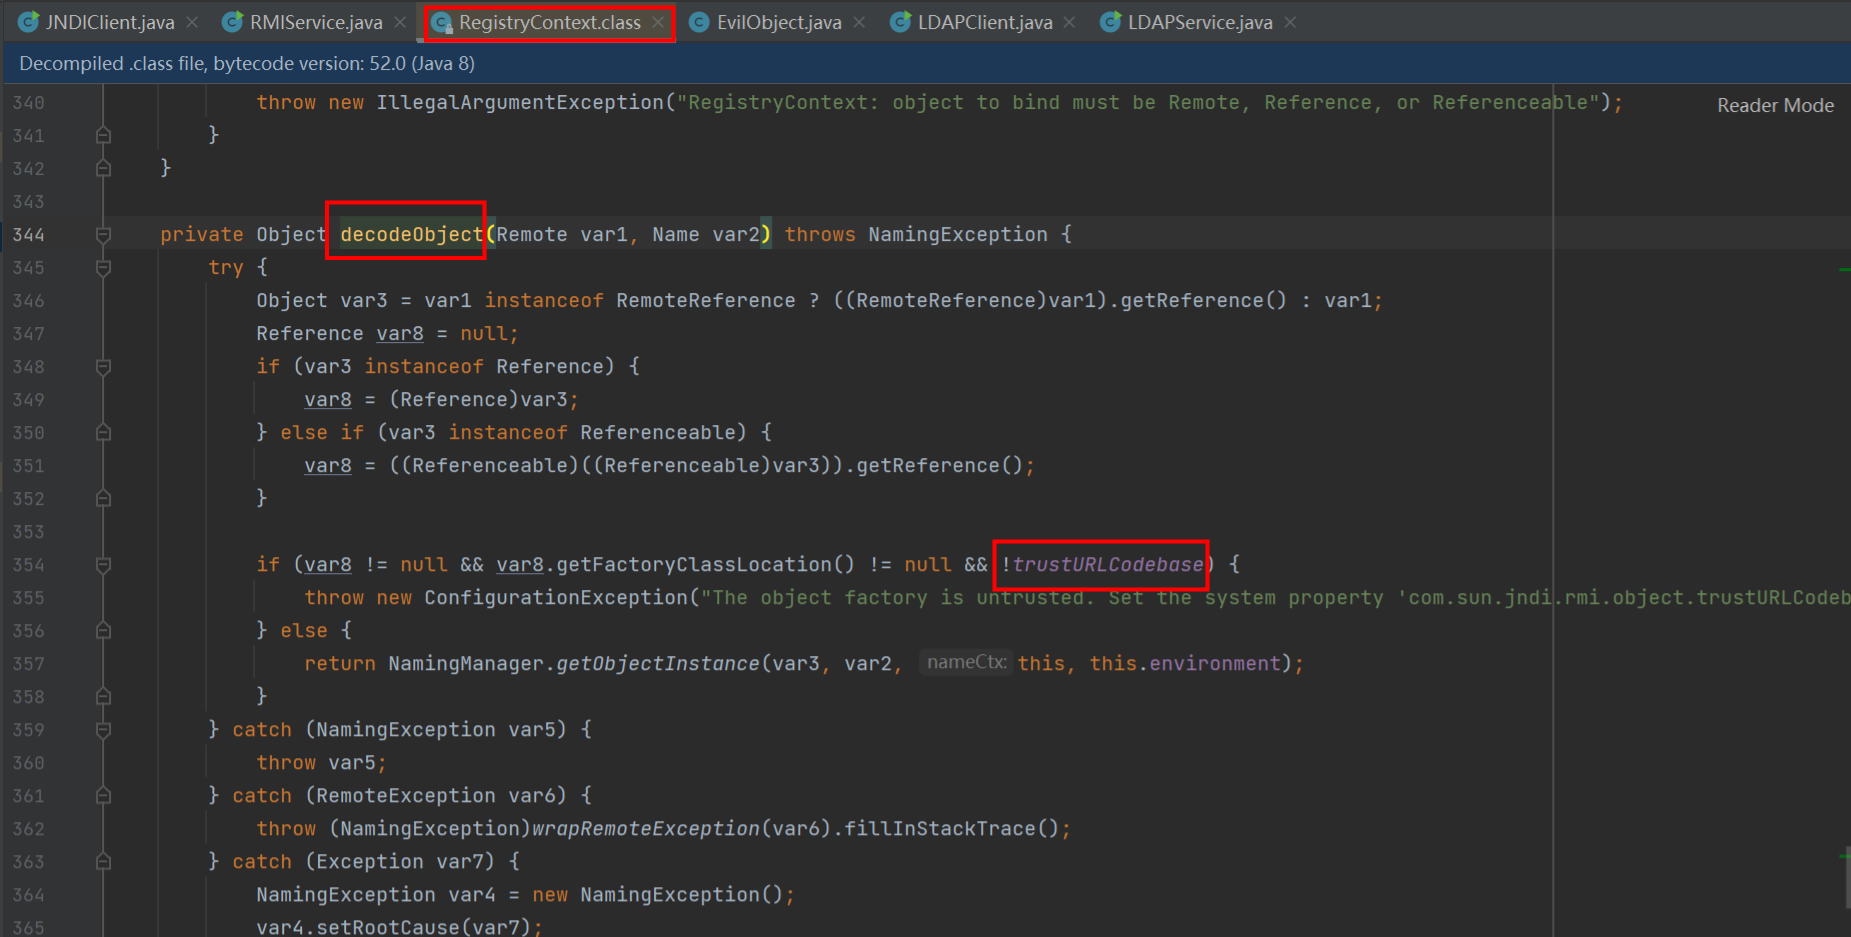Fold the else block at line 356
The image size is (1851, 937).
coord(103,630)
